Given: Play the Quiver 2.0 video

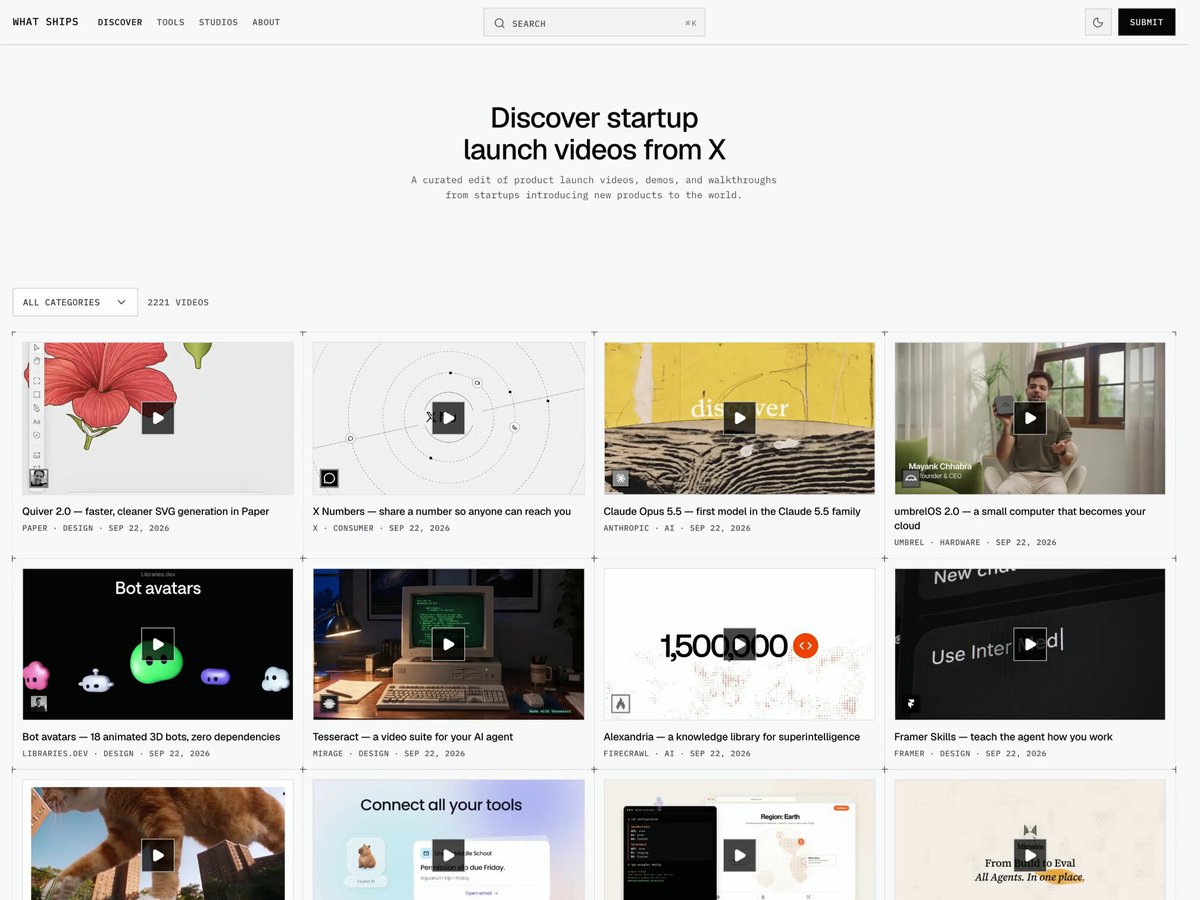Looking at the screenshot, I should (x=158, y=418).
